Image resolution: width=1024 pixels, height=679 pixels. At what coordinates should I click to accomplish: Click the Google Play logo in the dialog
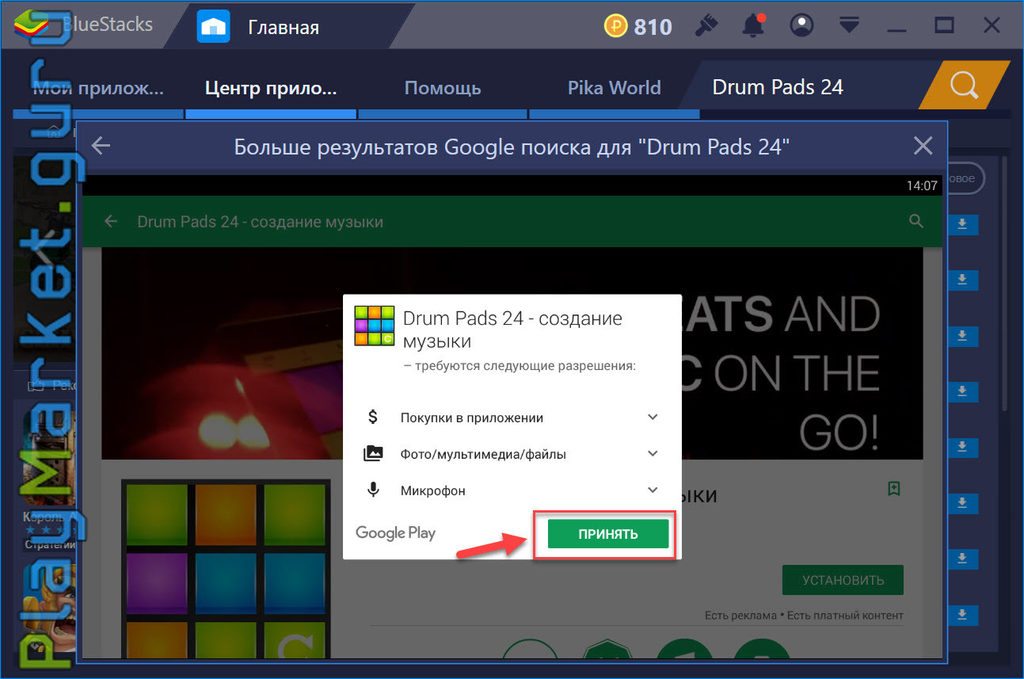(x=395, y=533)
